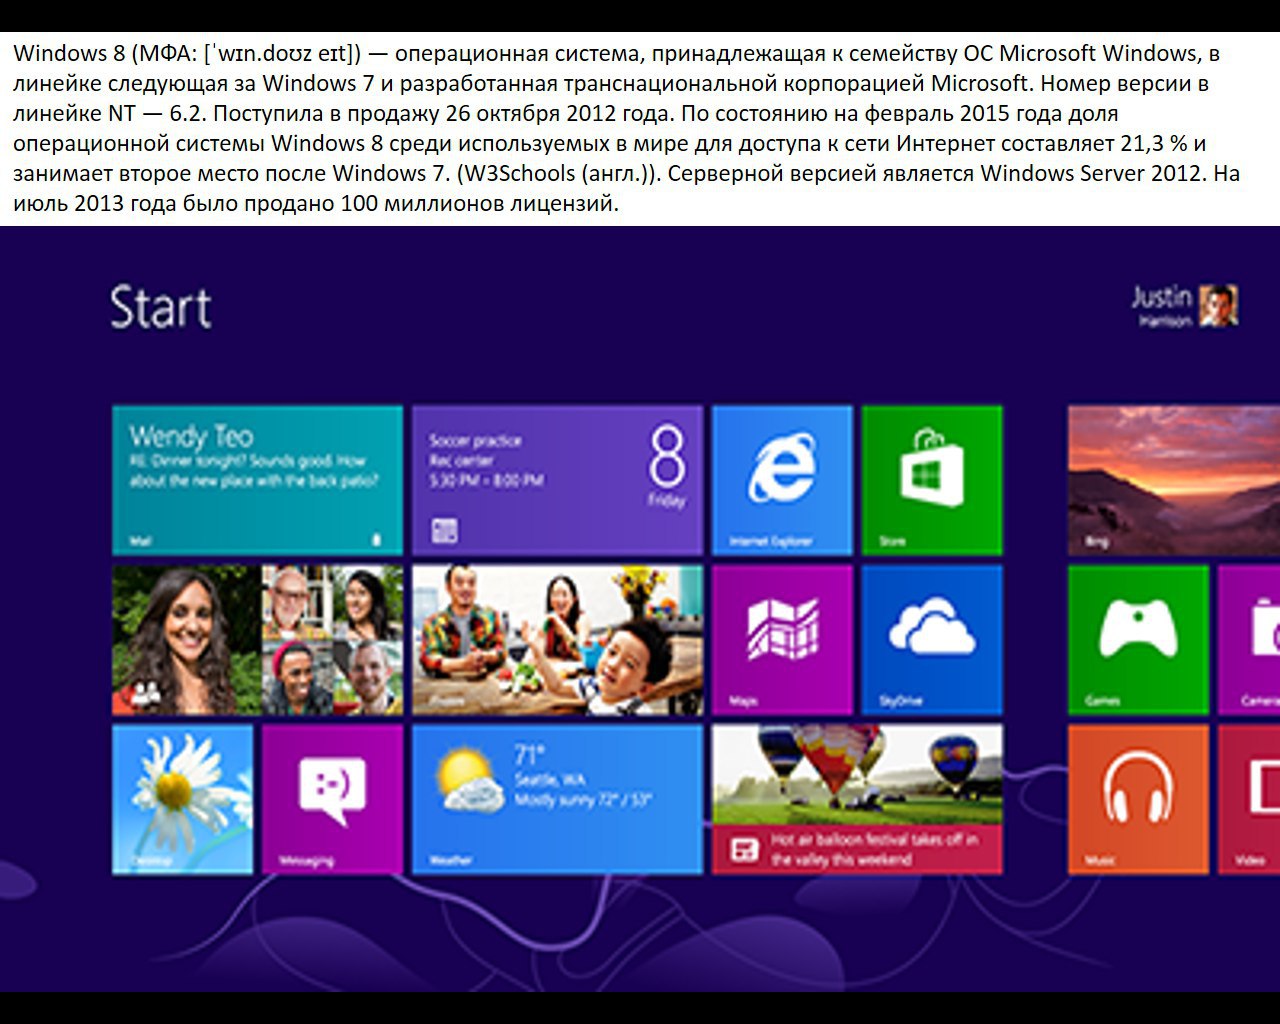Open the SkyDrive cloud tile

coord(931,640)
